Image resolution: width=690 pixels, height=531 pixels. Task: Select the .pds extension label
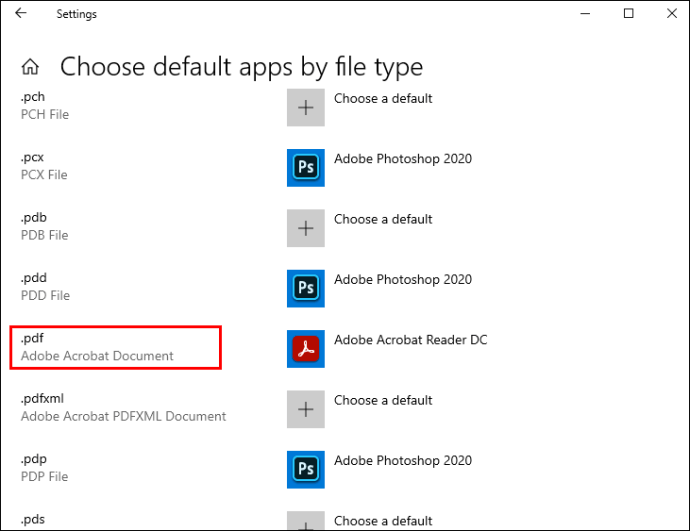coord(33,519)
